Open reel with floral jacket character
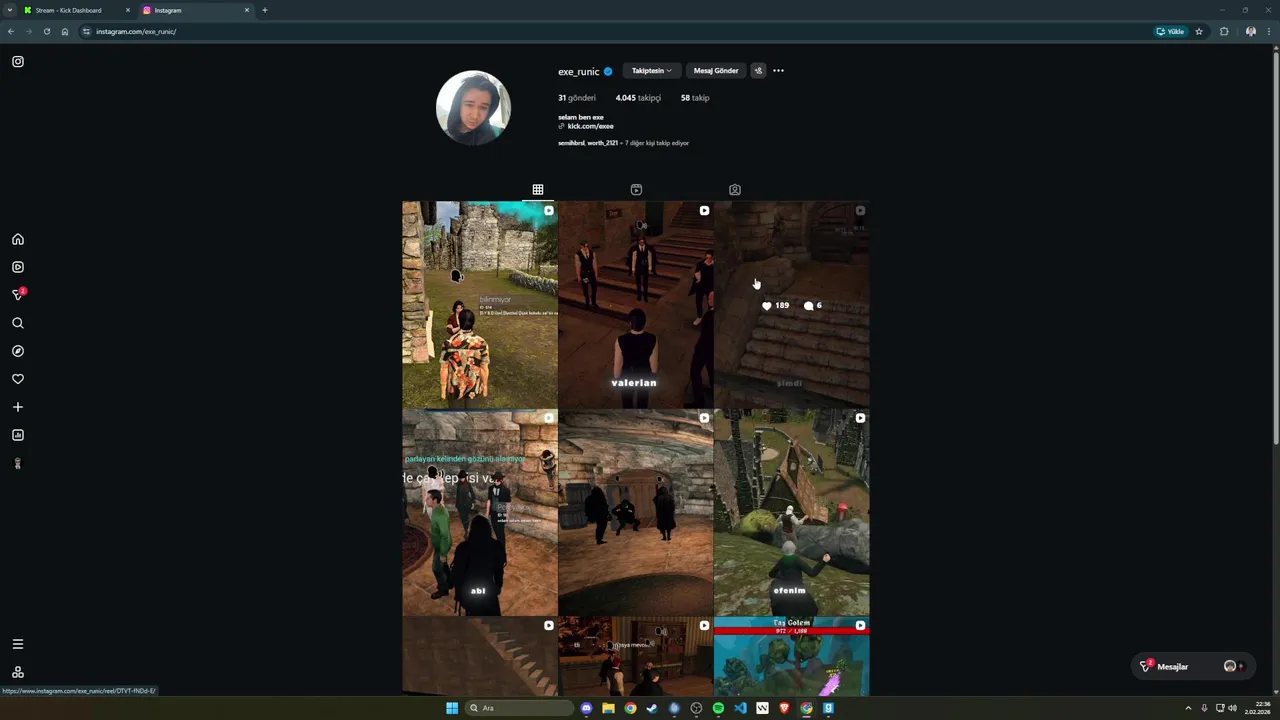Image resolution: width=1280 pixels, height=720 pixels. 480,305
